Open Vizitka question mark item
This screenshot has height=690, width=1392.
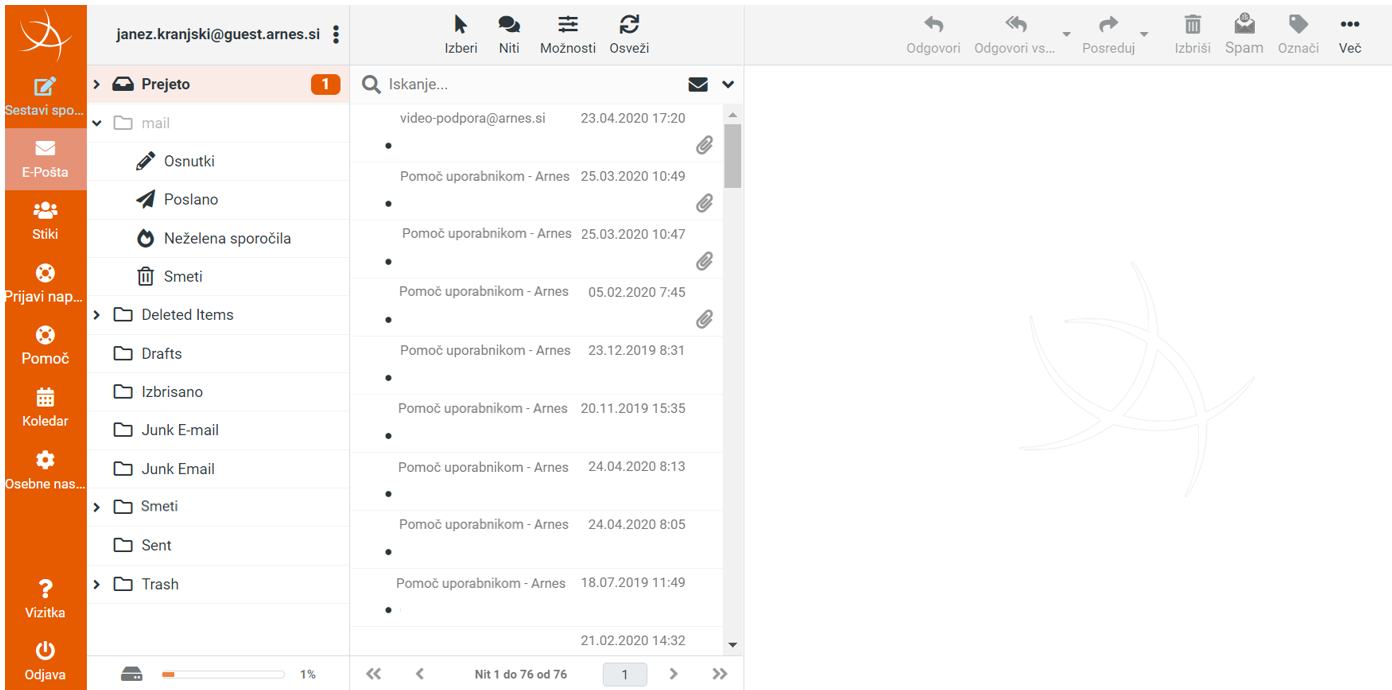(44, 598)
